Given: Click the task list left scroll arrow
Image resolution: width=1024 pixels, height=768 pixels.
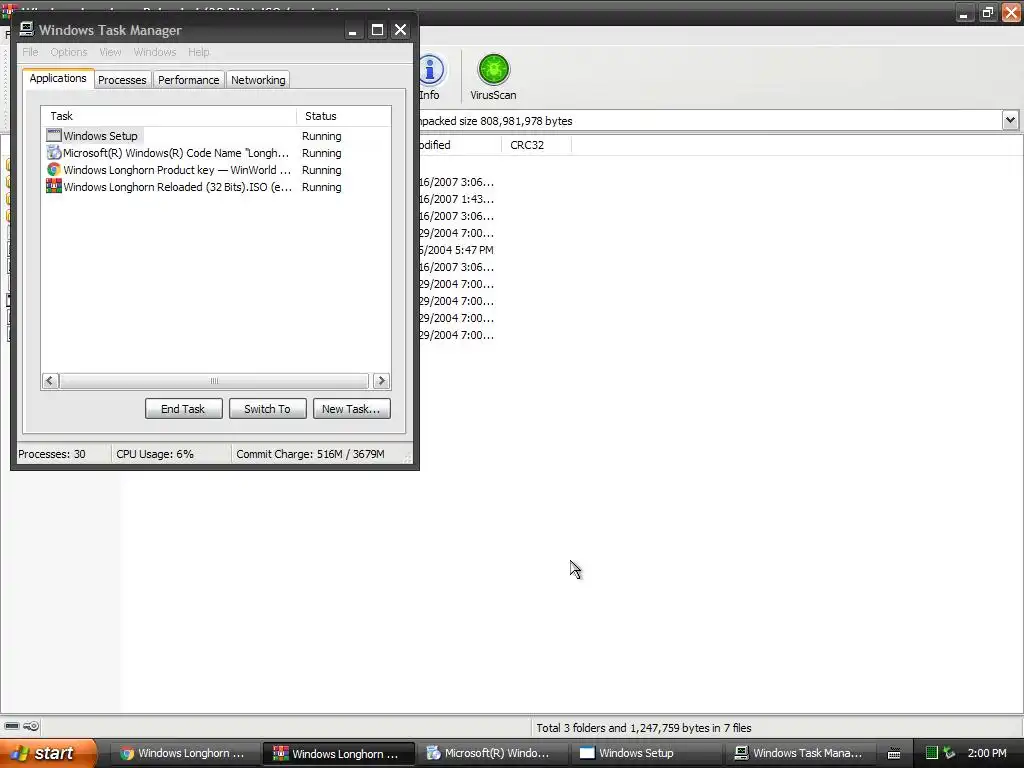Looking at the screenshot, I should tap(50, 381).
